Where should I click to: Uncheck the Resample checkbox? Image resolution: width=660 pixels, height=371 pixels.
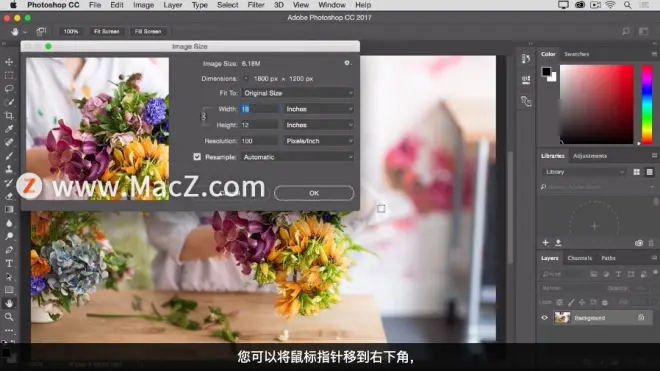point(197,157)
